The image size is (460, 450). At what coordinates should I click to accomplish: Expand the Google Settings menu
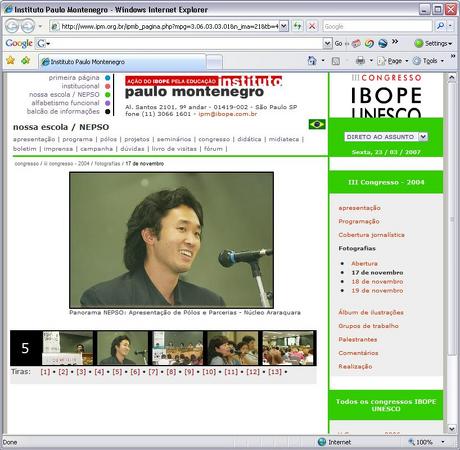pyautogui.click(x=433, y=43)
